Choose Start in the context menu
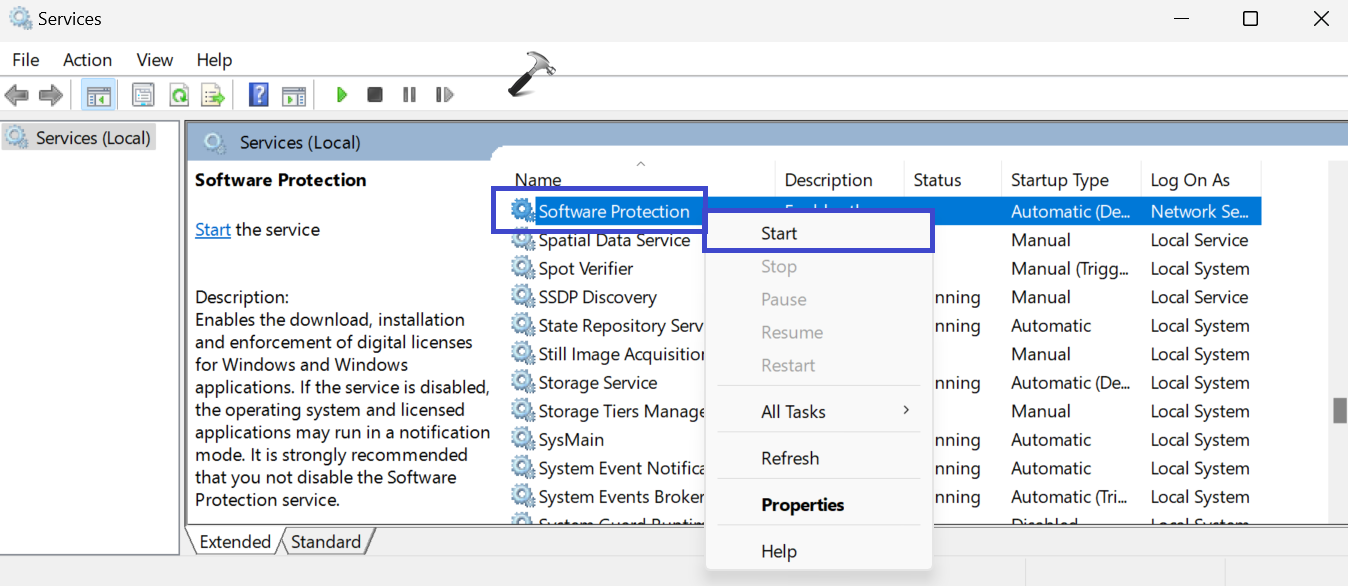Screen dimensions: 1348x586 pos(779,233)
